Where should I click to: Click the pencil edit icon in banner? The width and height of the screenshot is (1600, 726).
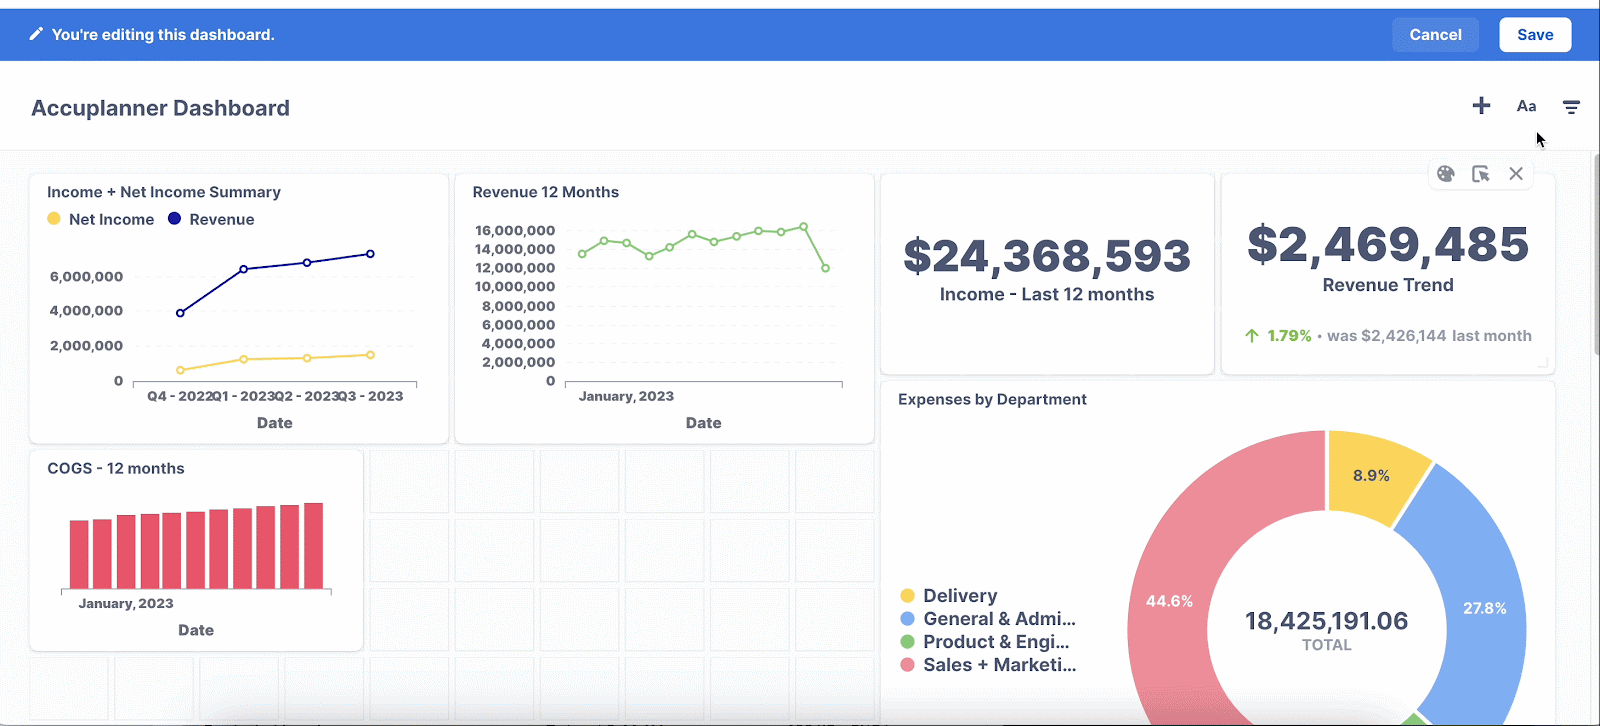coord(36,34)
